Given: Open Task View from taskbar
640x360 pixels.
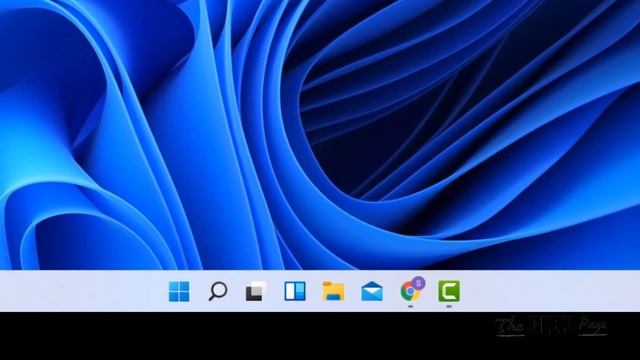Looking at the screenshot, I should [x=256, y=291].
